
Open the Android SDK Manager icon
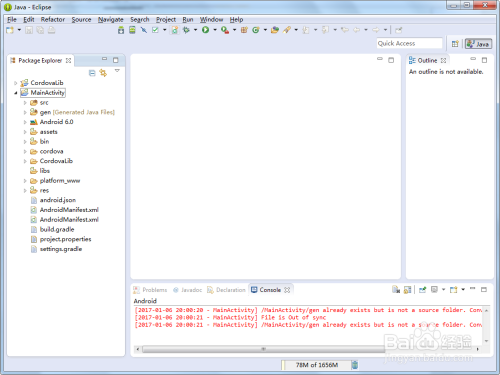pos(121,30)
